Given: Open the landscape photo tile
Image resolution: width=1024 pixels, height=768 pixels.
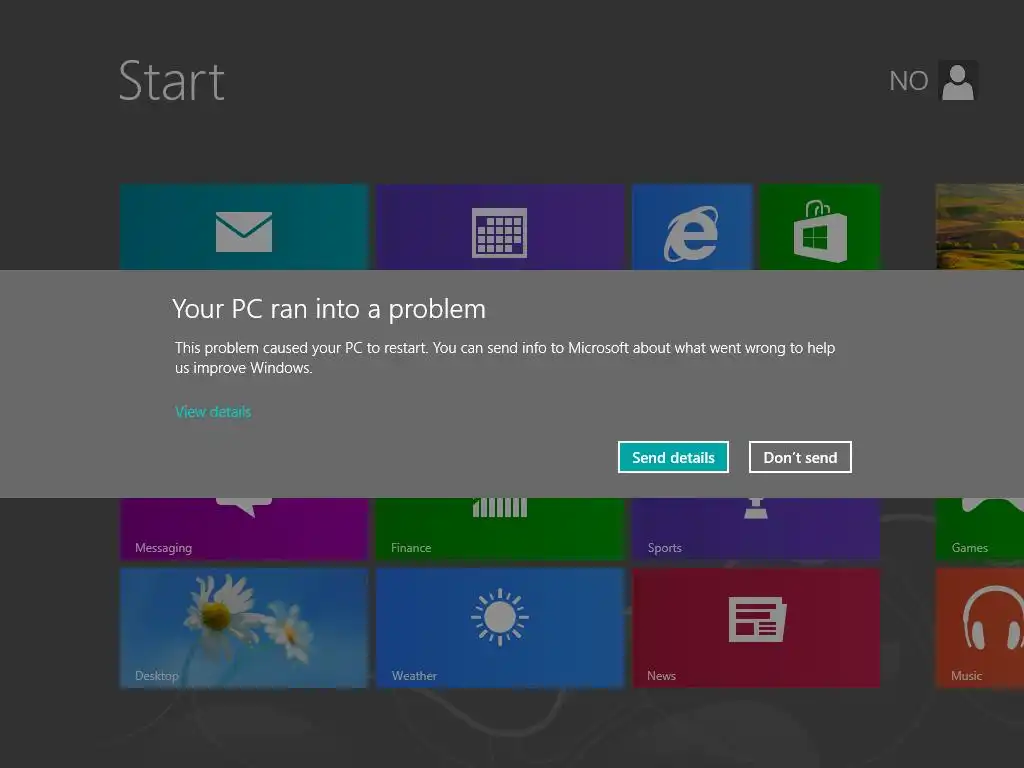Looking at the screenshot, I should (980, 227).
